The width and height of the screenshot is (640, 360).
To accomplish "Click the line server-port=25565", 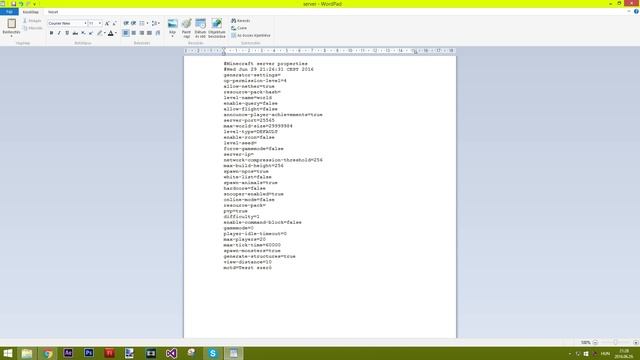I will 249,120.
